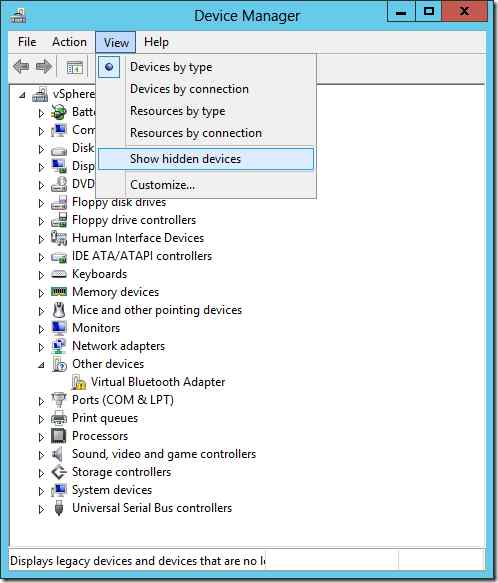498x583 pixels.
Task: Click the Display adapters category icon
Action: [59, 166]
